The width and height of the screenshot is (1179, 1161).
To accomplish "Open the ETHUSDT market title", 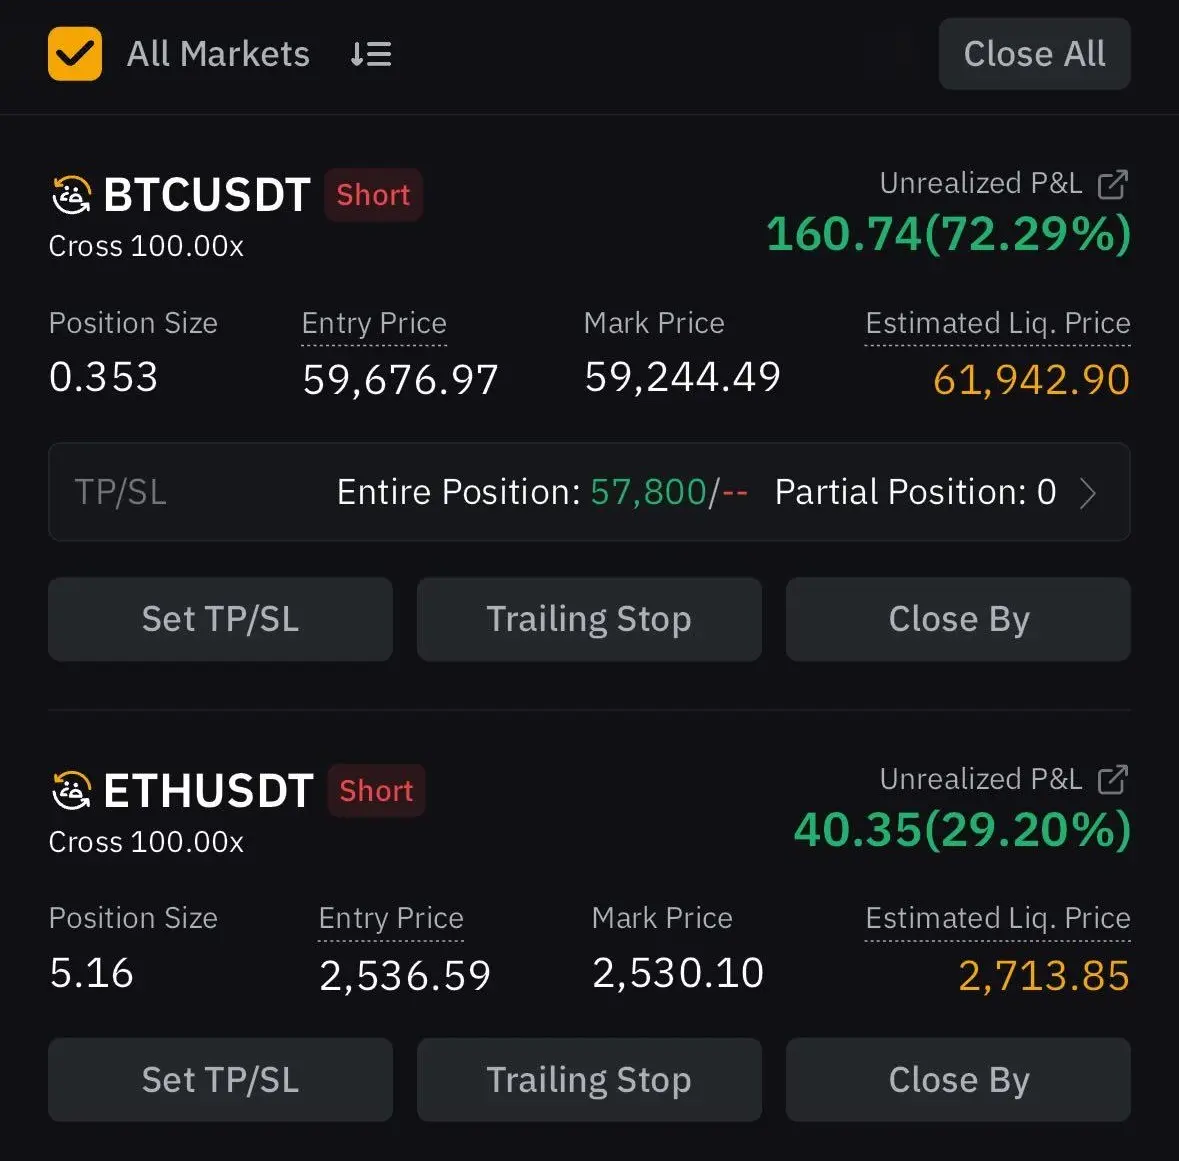I will point(208,790).
